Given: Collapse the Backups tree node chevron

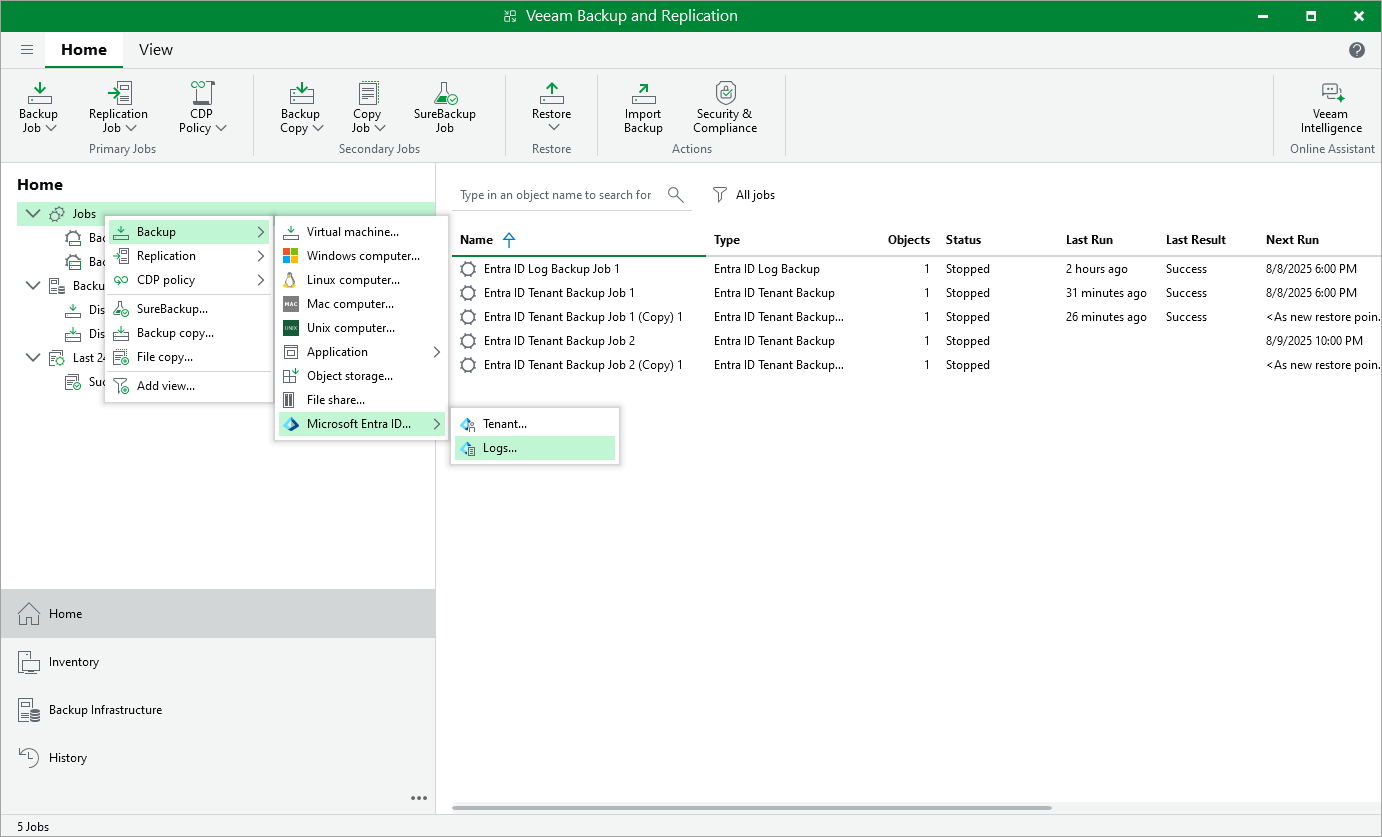Looking at the screenshot, I should click(x=33, y=286).
